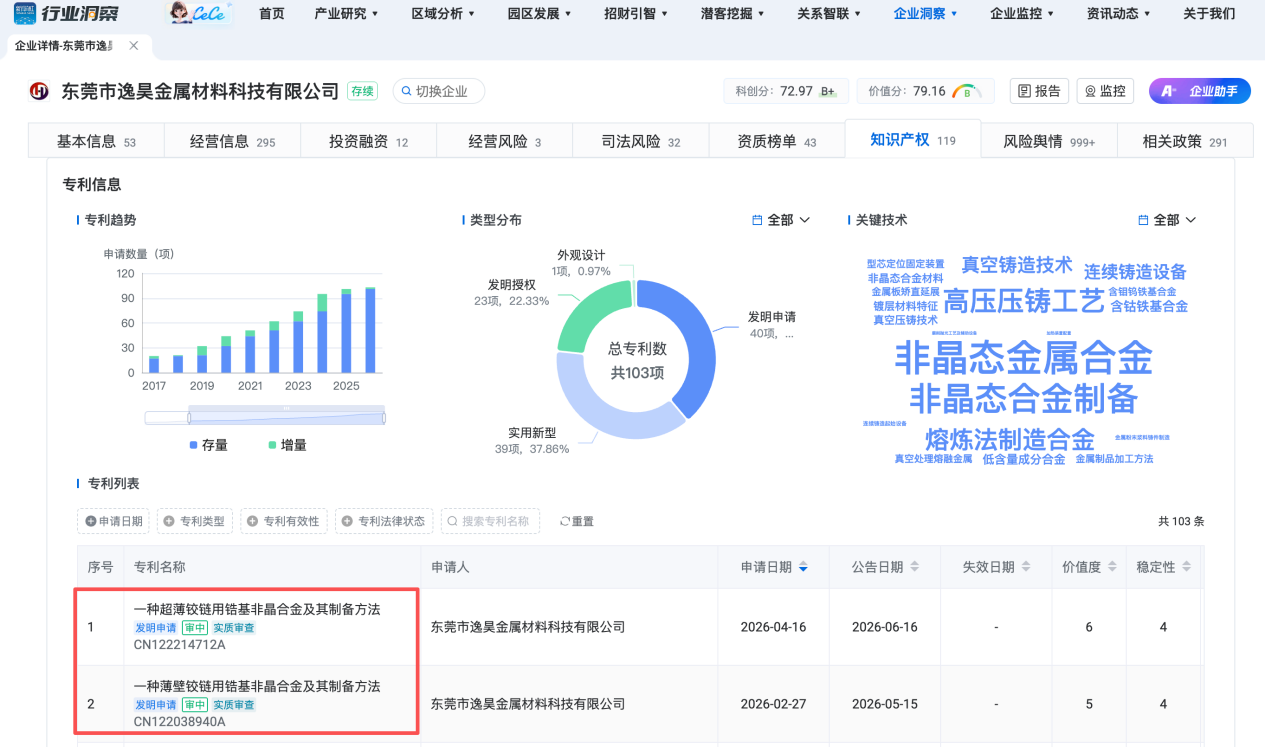Expand the 区域分析 menu
This screenshot has width=1265, height=747.
tap(443, 14)
